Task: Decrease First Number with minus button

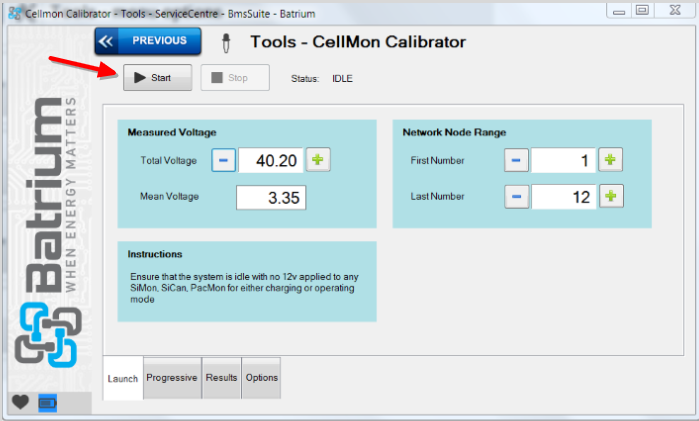Action: (516, 160)
